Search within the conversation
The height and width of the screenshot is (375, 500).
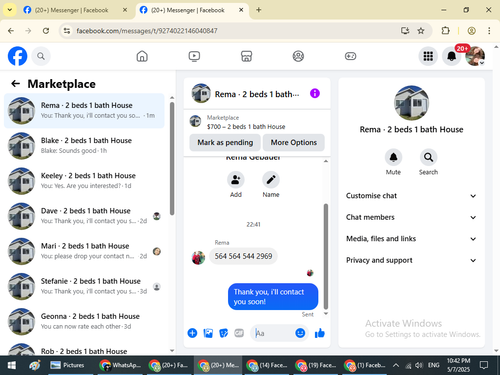[428, 157]
